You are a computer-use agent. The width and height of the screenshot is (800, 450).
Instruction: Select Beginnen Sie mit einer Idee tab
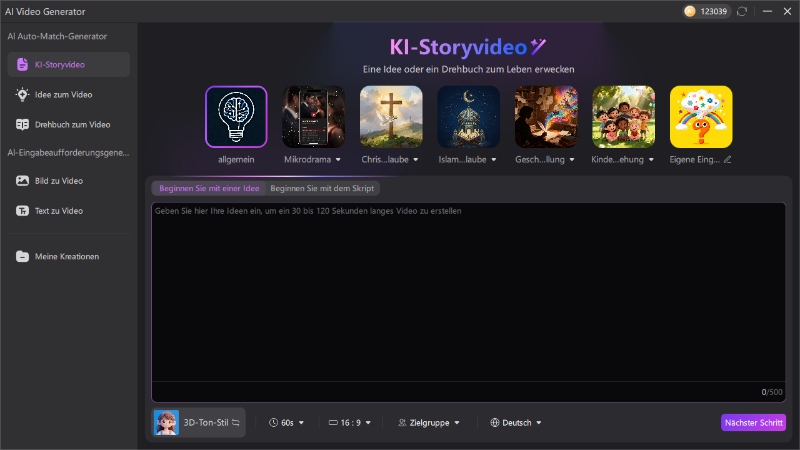pos(209,188)
